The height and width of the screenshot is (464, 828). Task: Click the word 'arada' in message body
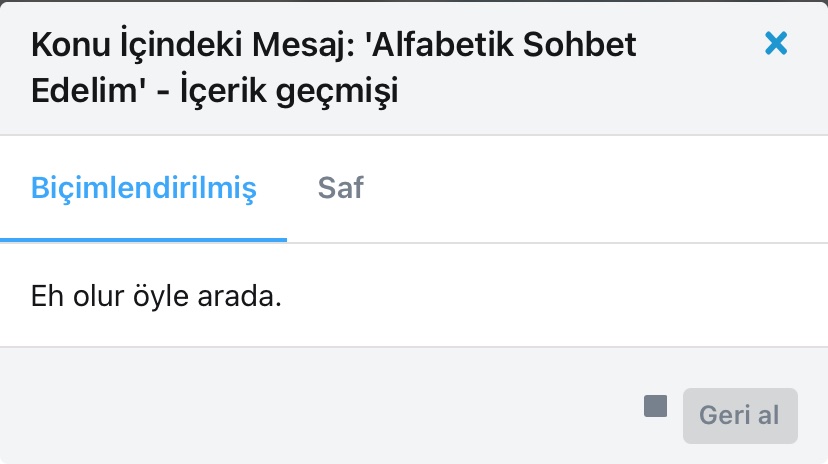(241, 296)
